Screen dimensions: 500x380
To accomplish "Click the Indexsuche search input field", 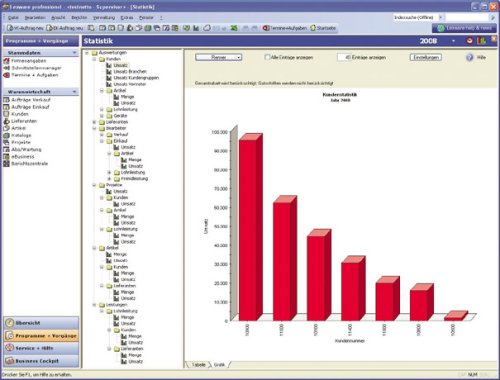I will point(467,17).
